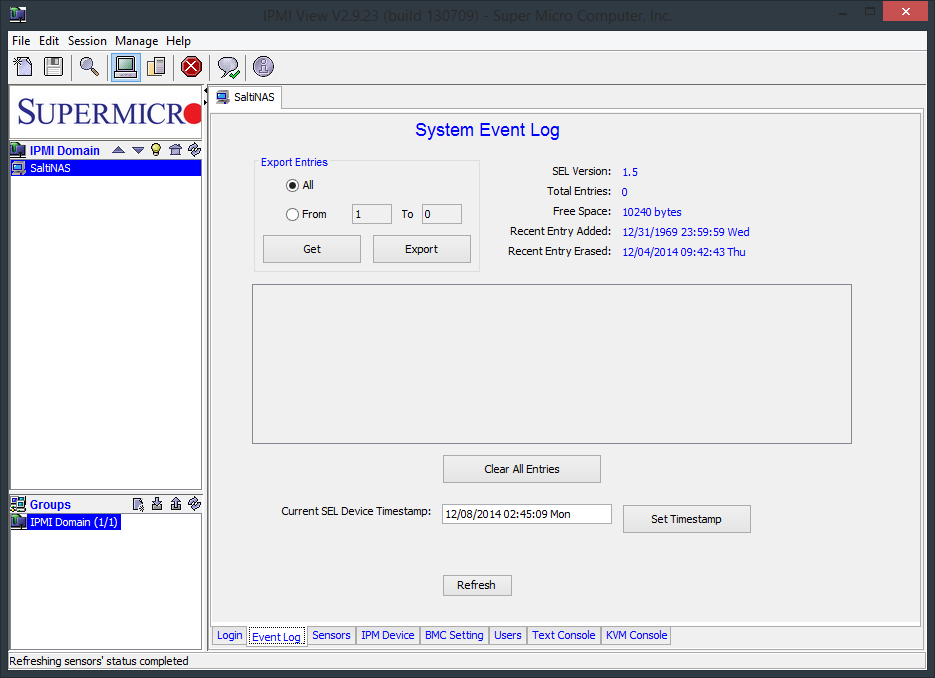Image resolution: width=935 pixels, height=678 pixels.
Task: Click the overlapping documents toolbar icon
Action: tap(156, 67)
